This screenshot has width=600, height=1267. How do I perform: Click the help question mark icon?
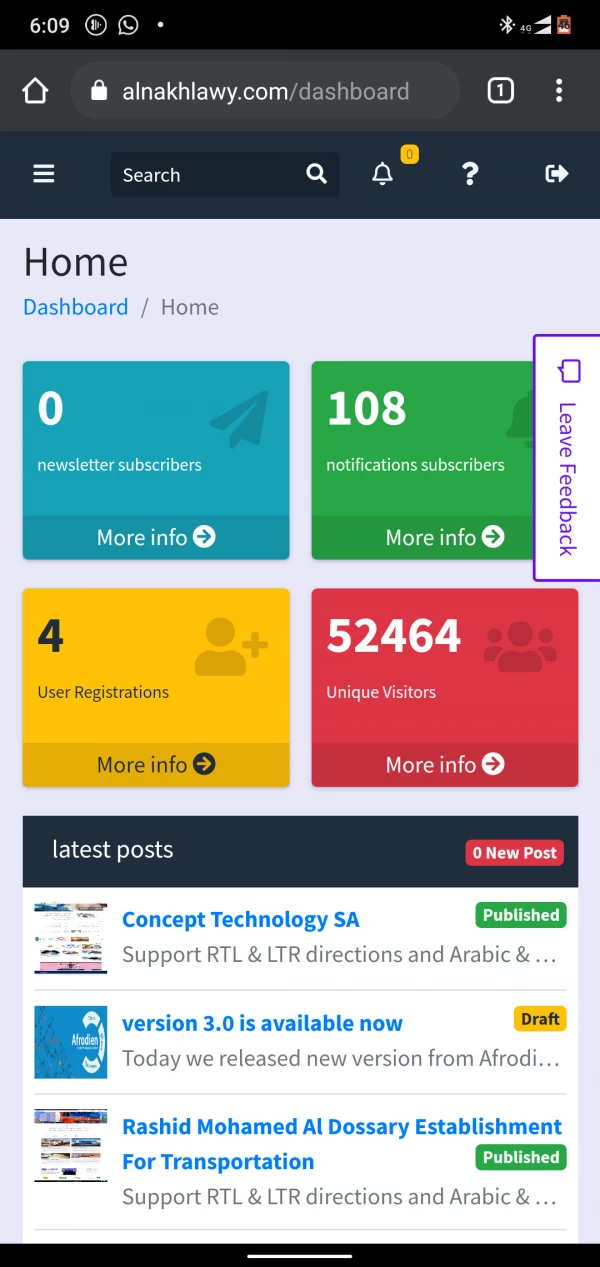[470, 174]
